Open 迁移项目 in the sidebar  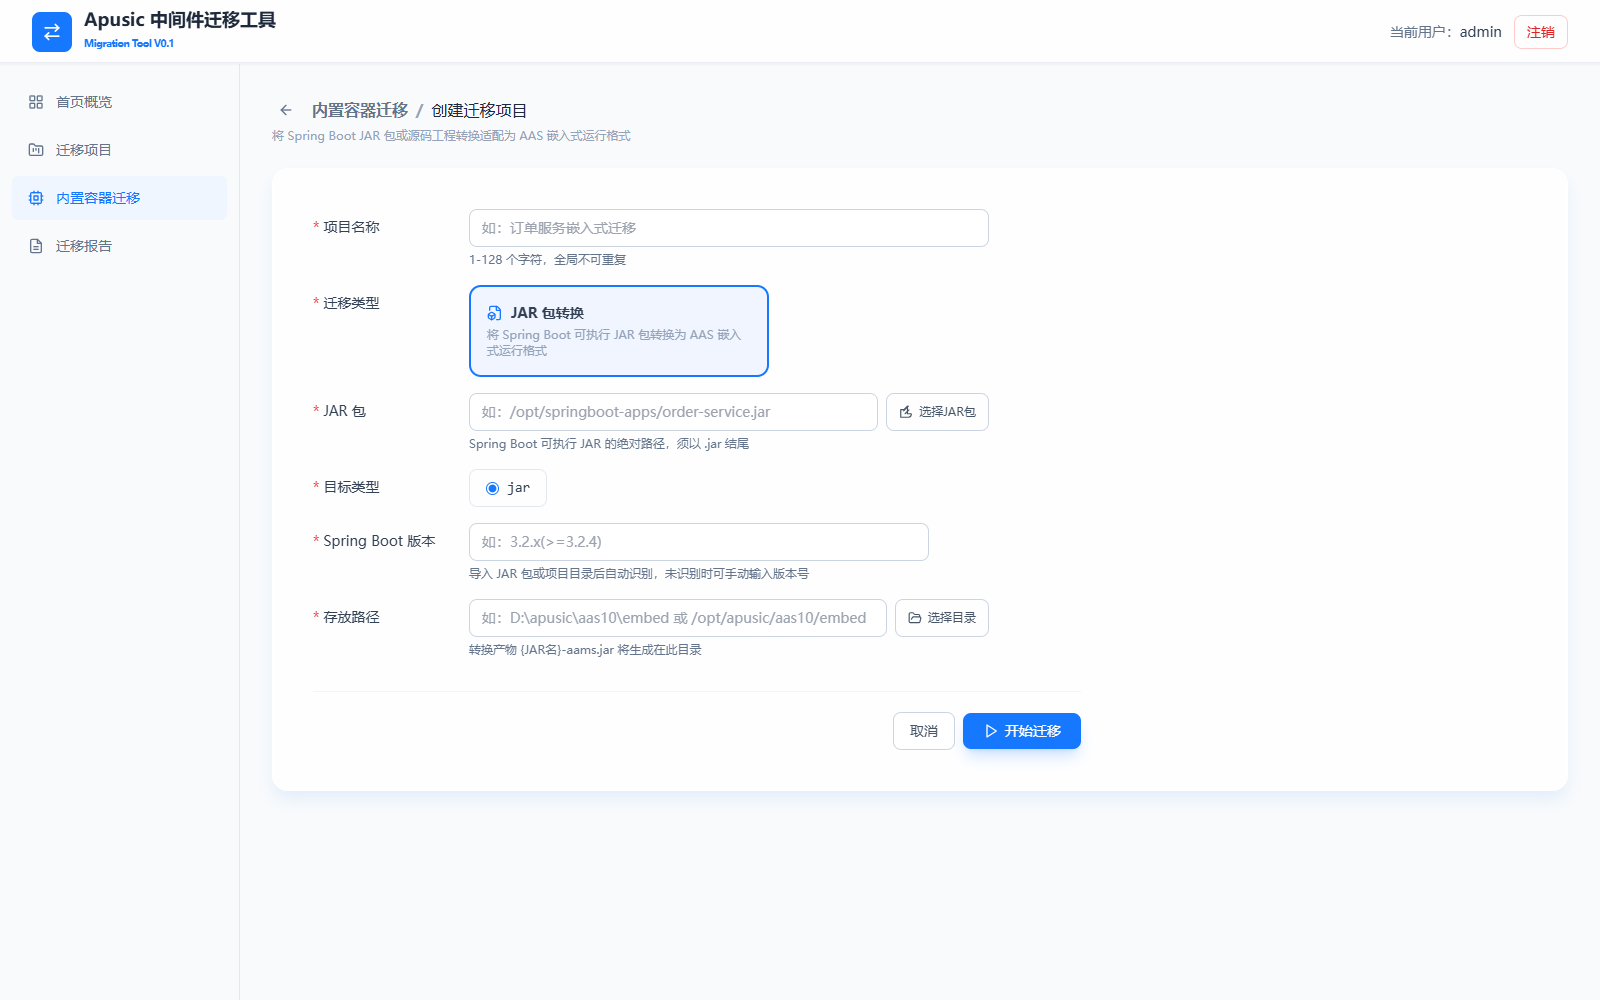tap(120, 150)
